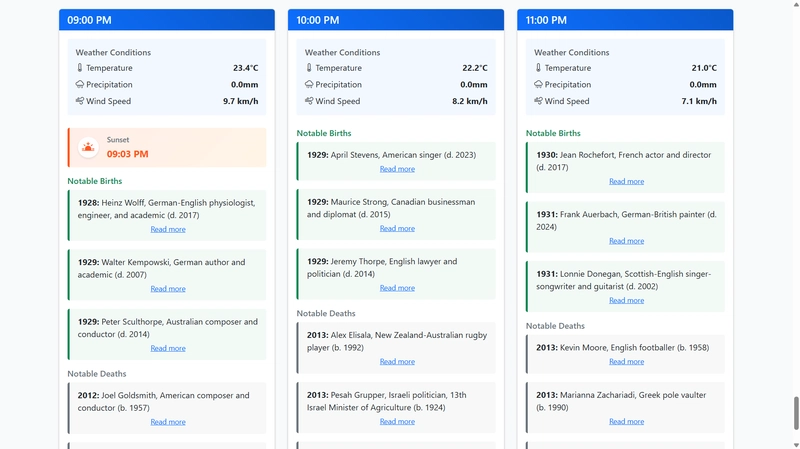Click the thermometer icon in 10:00 PM card
The height and width of the screenshot is (449, 800).
coord(309,67)
